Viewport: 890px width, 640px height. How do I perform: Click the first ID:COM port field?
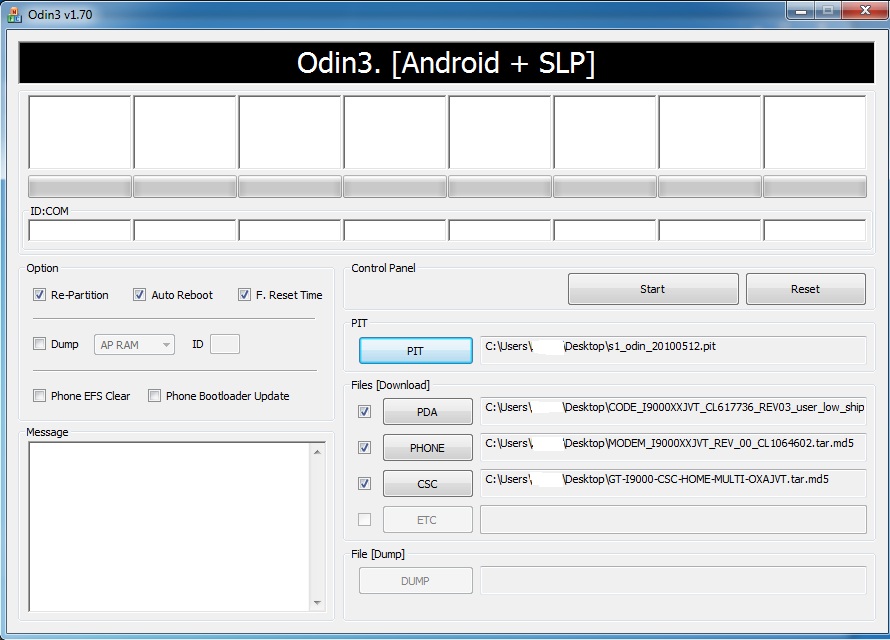tap(79, 230)
